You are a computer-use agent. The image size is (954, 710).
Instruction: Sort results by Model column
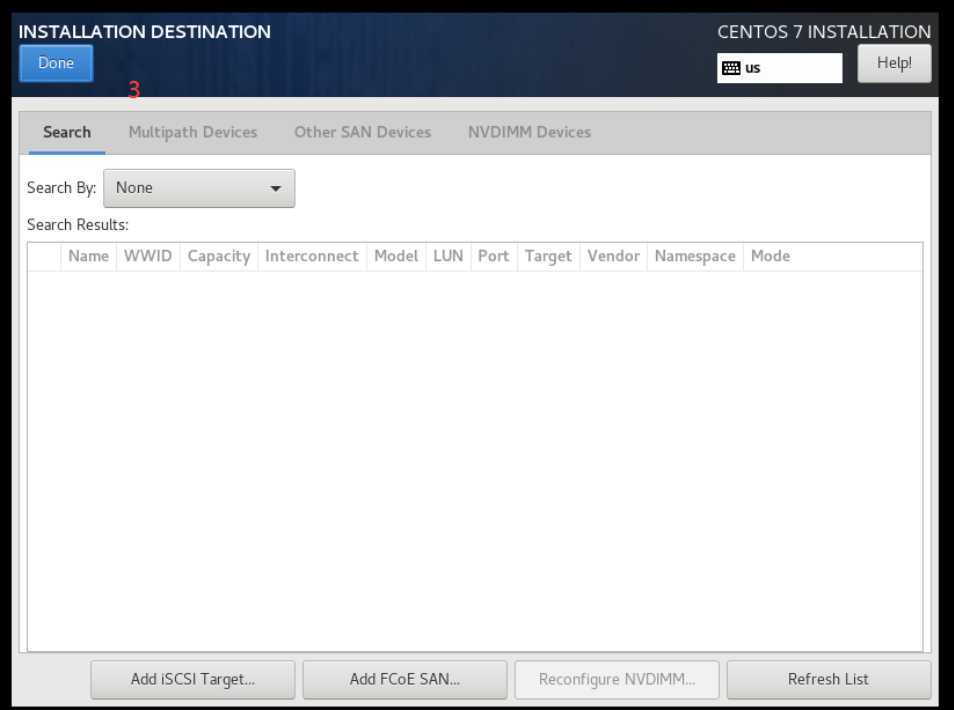pos(396,256)
